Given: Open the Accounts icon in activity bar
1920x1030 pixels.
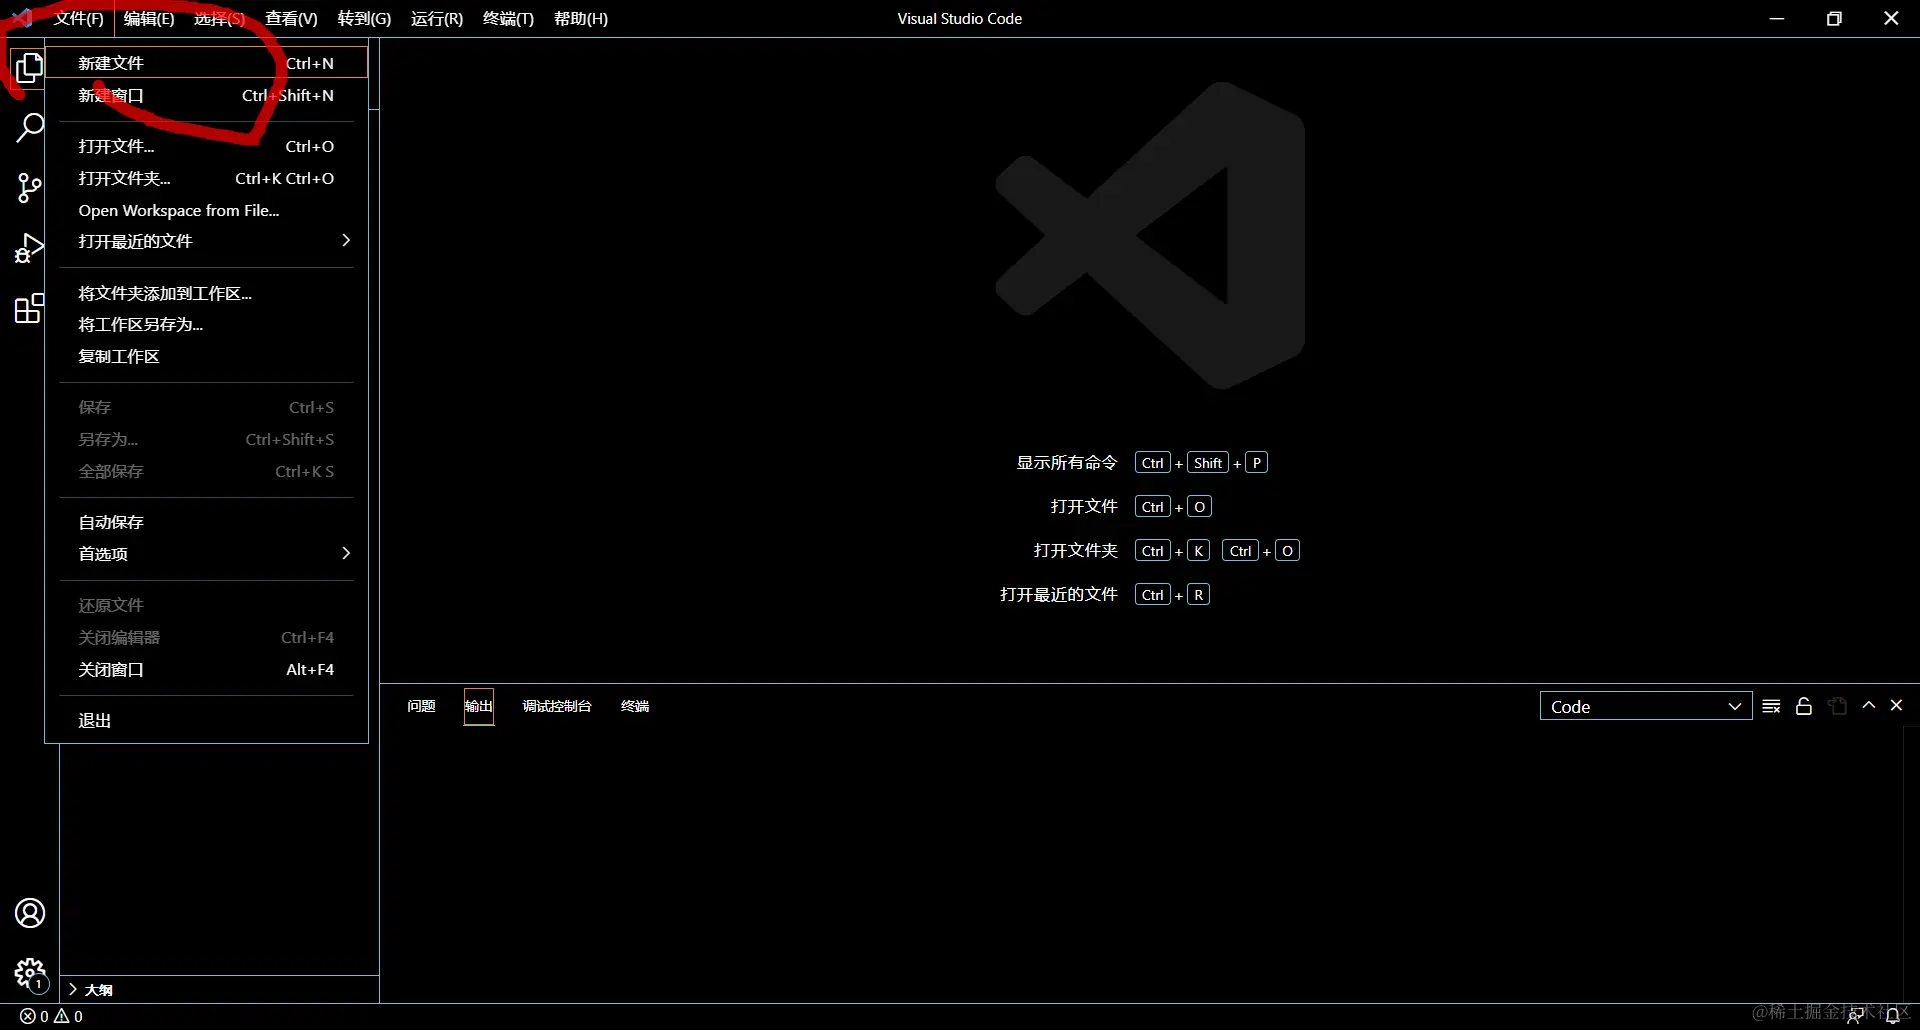Looking at the screenshot, I should 30,913.
